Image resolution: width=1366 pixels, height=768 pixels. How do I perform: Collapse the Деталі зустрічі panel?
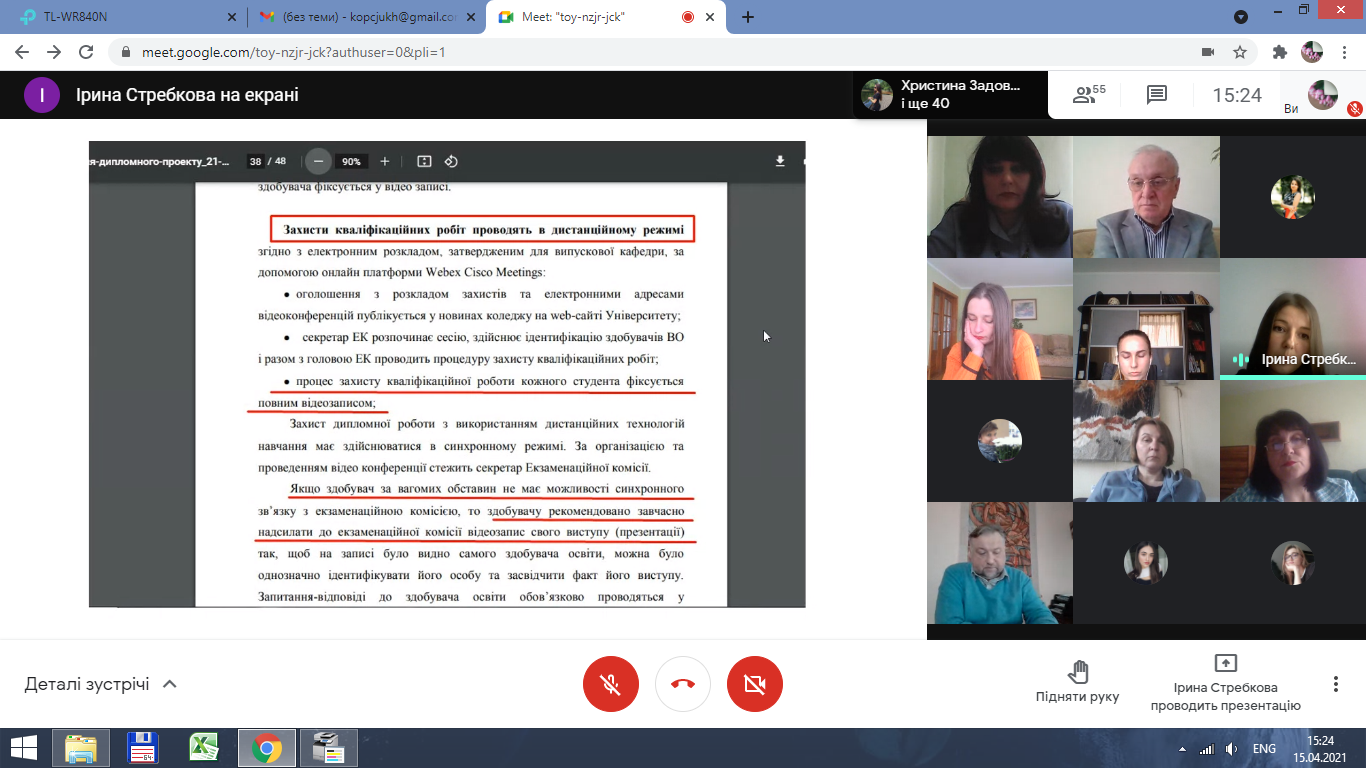pyautogui.click(x=168, y=684)
